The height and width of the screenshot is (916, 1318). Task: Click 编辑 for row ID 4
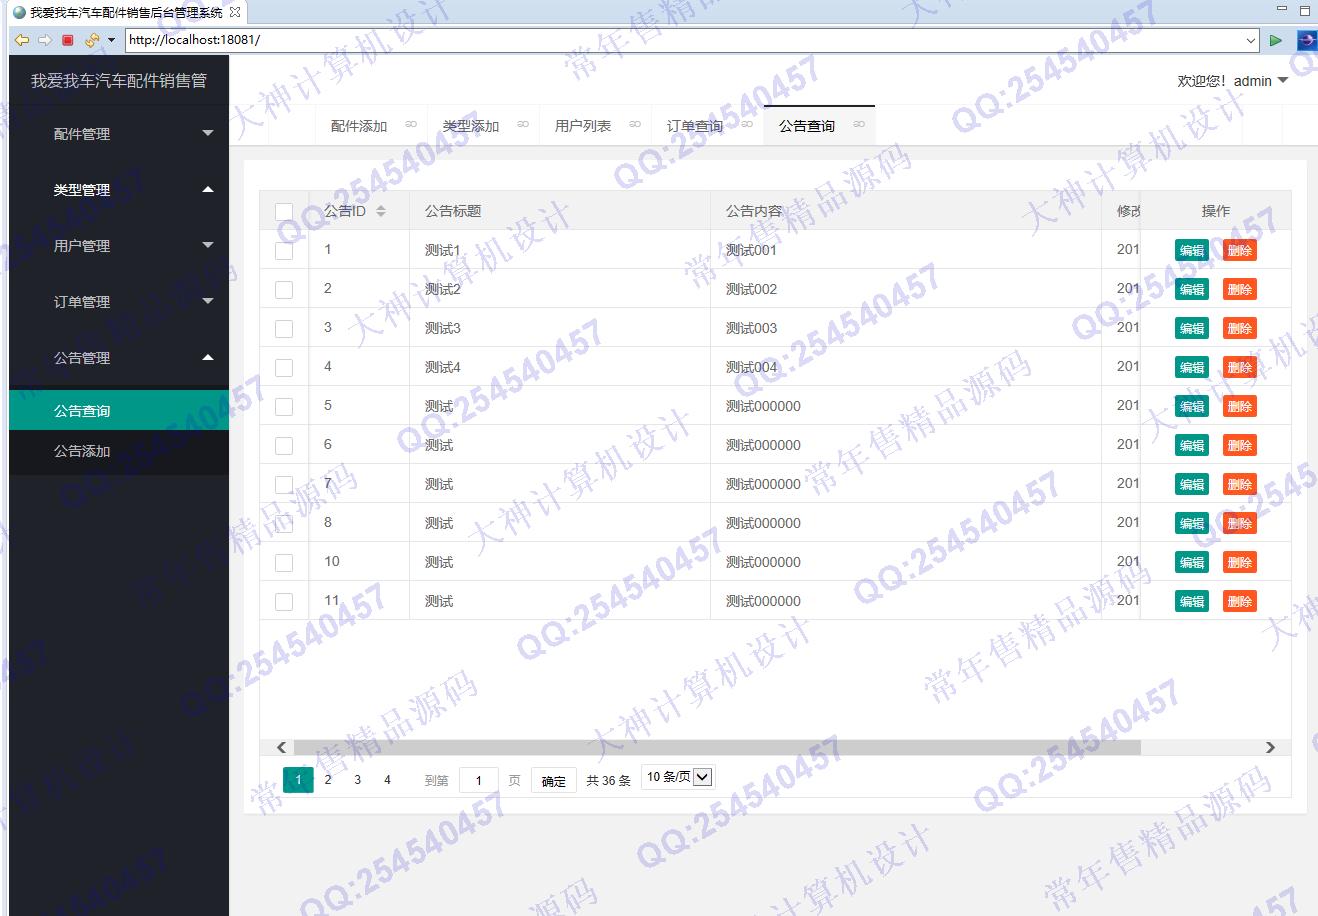pos(1192,368)
